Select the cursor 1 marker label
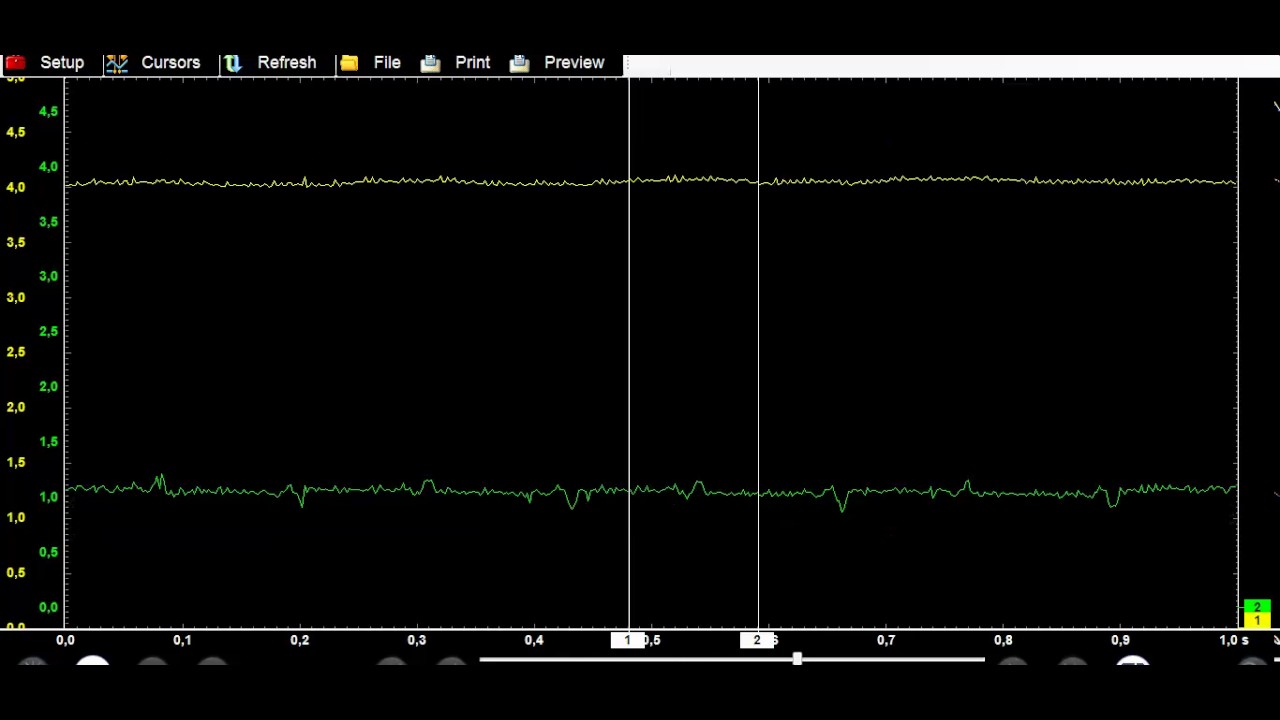The width and height of the screenshot is (1280, 720). click(x=627, y=640)
